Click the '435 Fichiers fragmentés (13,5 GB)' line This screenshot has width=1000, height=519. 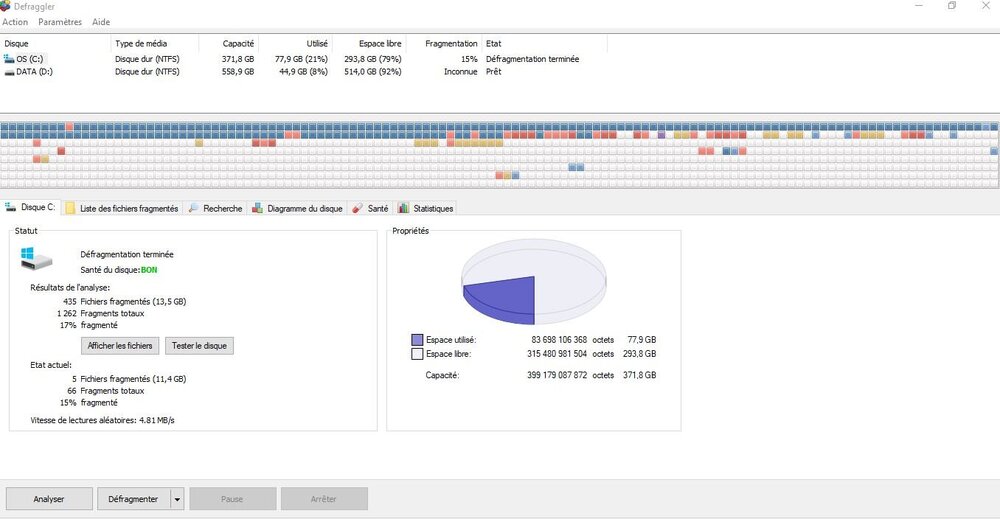(124, 302)
